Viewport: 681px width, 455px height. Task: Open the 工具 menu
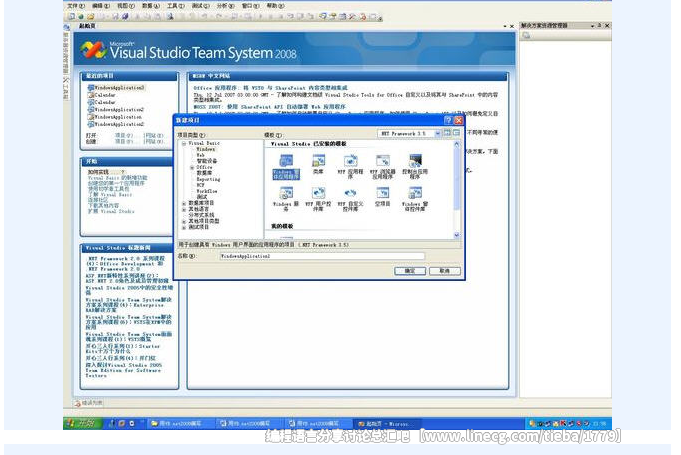coord(176,6)
